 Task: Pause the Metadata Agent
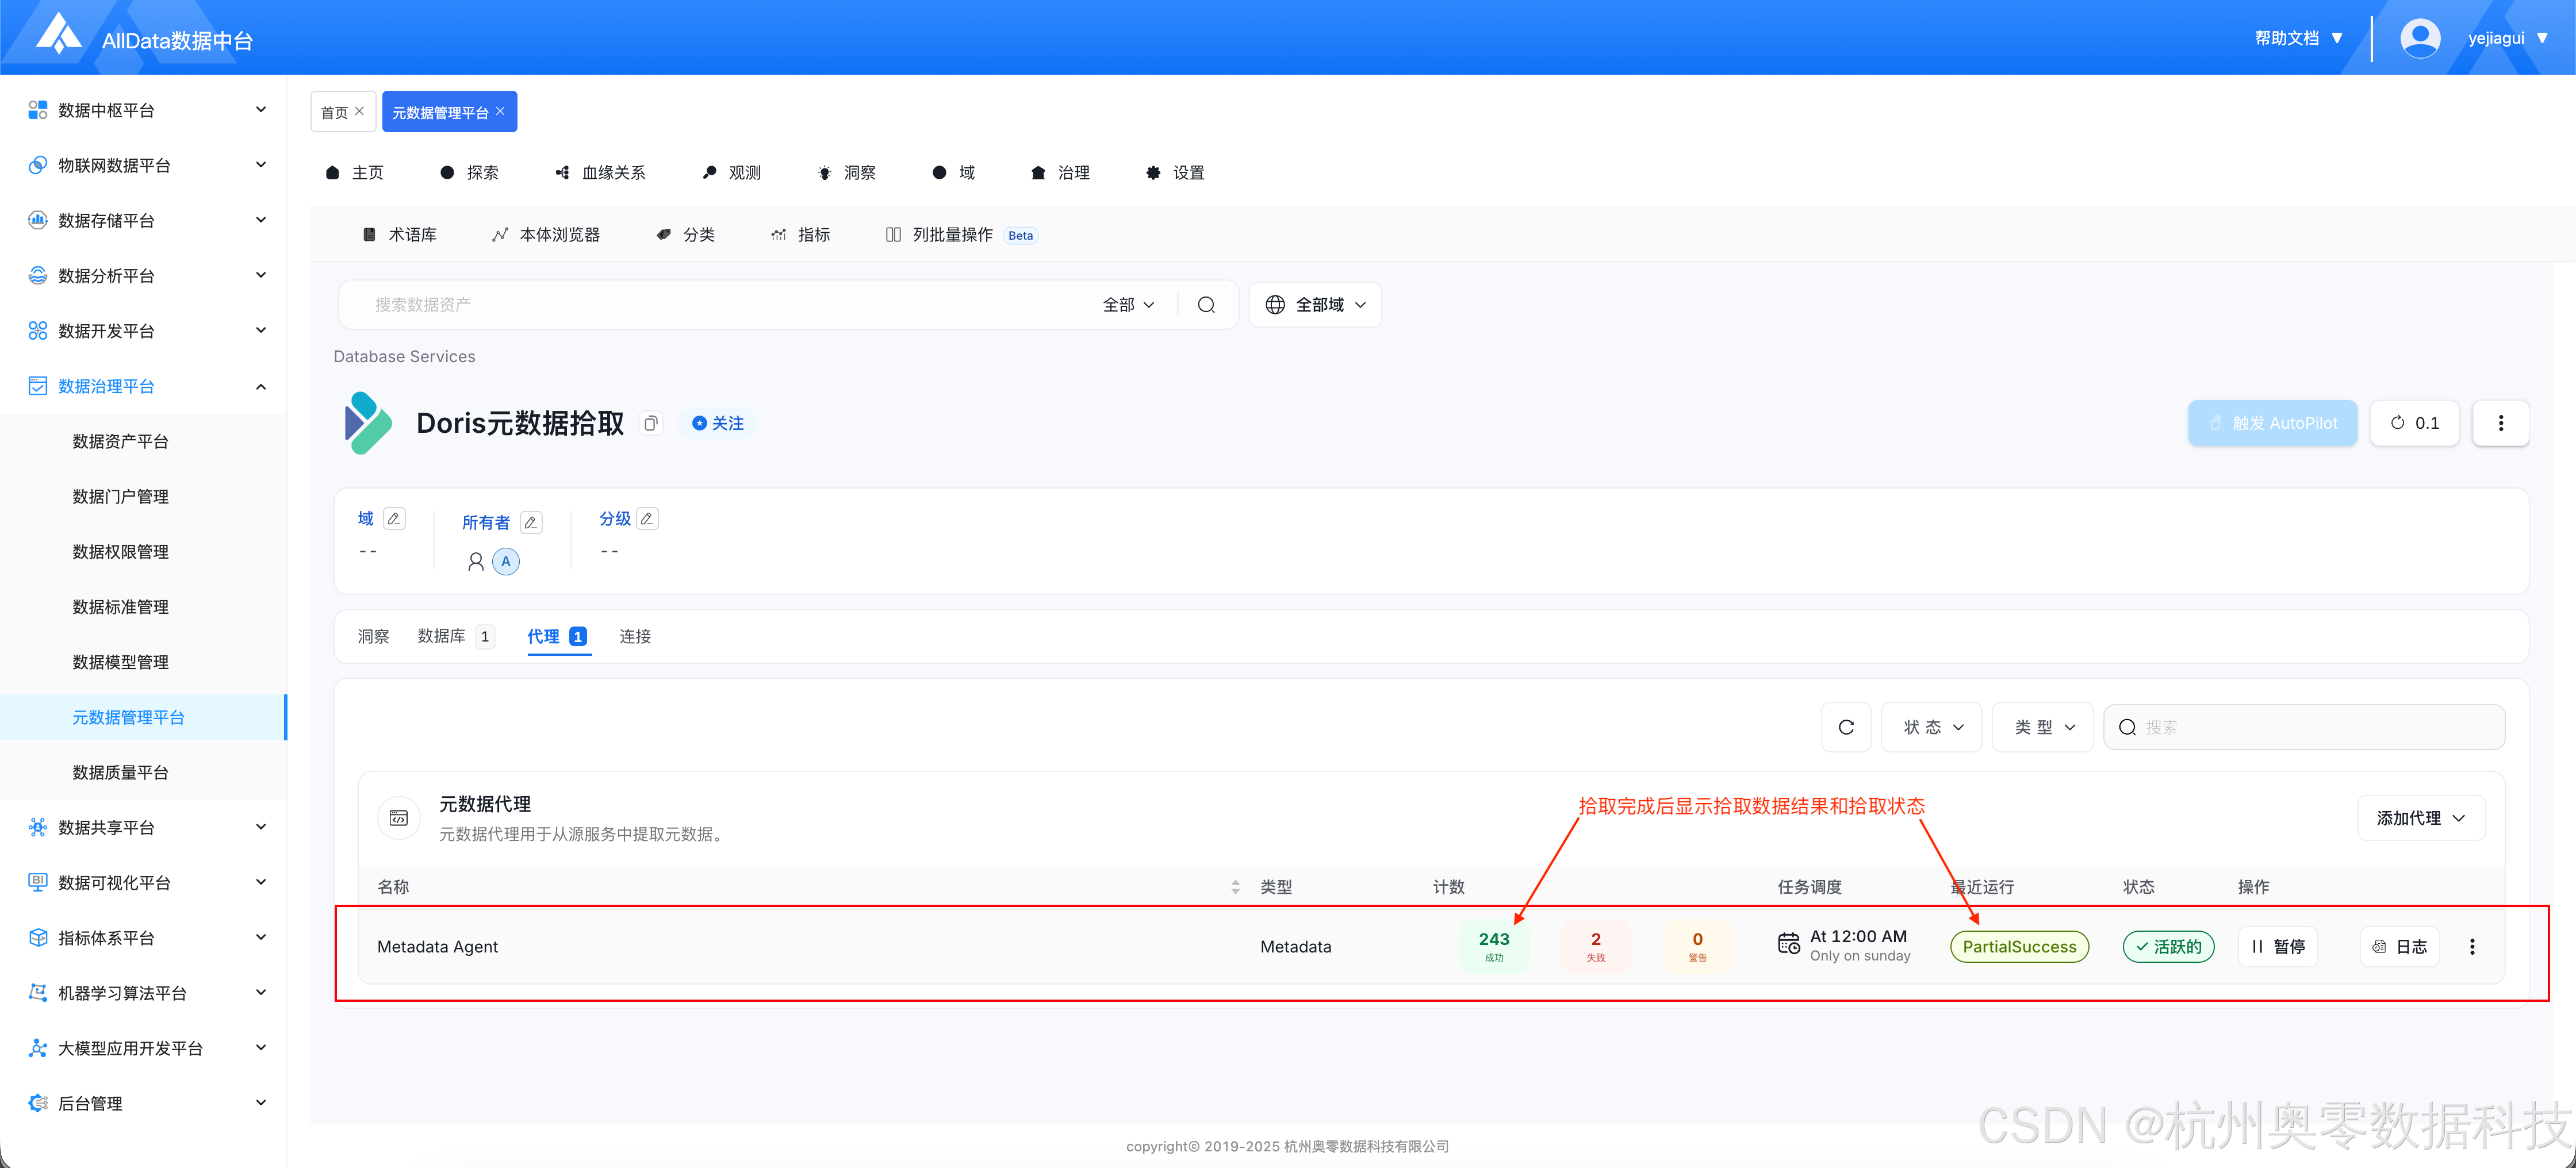2277,946
